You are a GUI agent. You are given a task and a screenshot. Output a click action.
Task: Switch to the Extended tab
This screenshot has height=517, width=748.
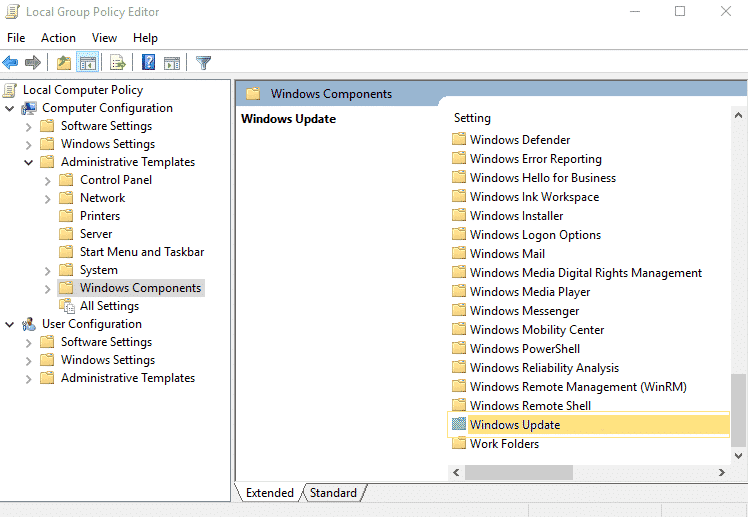269,493
